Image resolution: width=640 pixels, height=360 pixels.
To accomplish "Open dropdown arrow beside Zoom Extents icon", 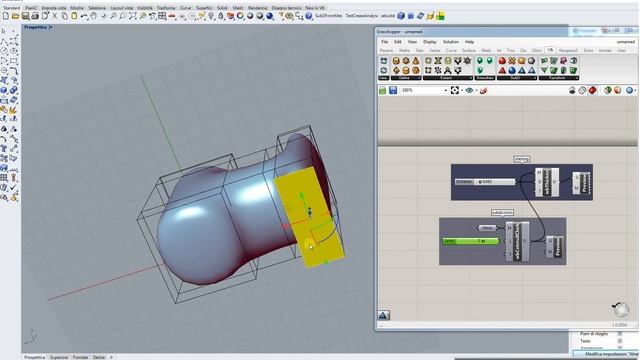I will [461, 91].
